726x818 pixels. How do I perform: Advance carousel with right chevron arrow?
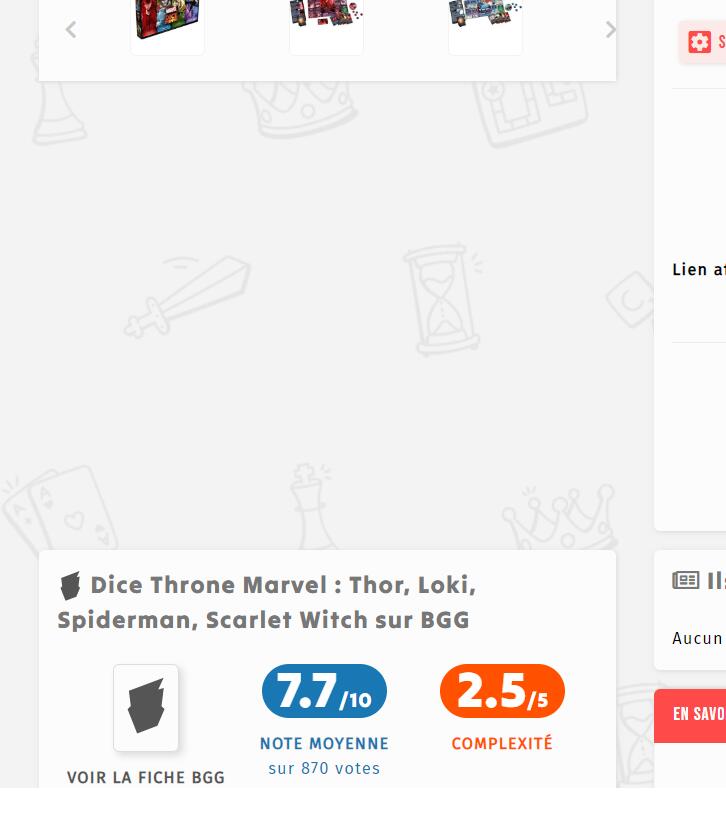[x=610, y=30]
